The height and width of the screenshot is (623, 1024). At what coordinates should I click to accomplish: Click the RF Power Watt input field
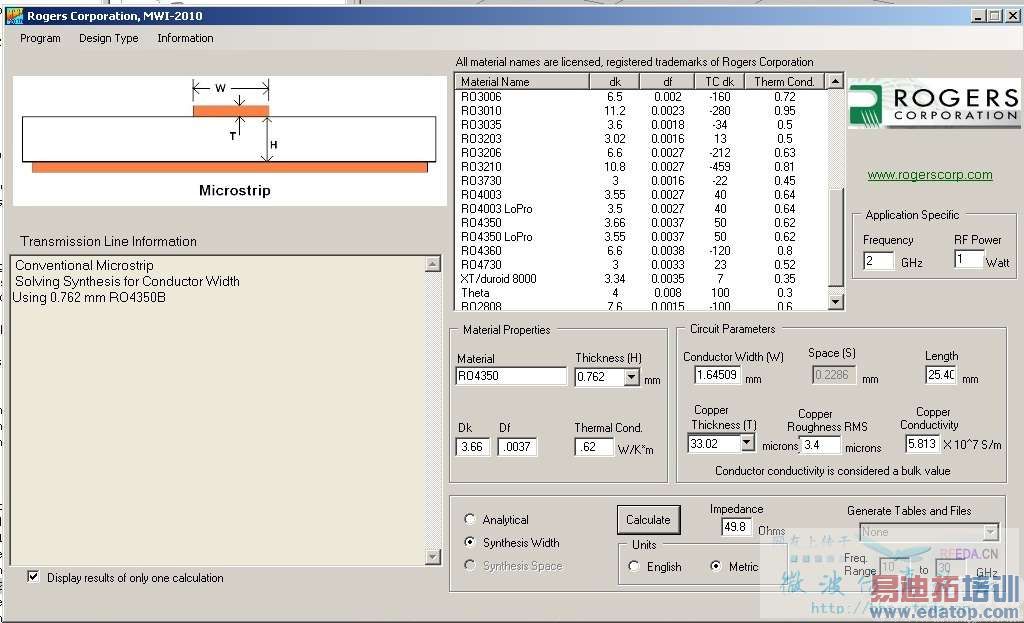[968, 260]
